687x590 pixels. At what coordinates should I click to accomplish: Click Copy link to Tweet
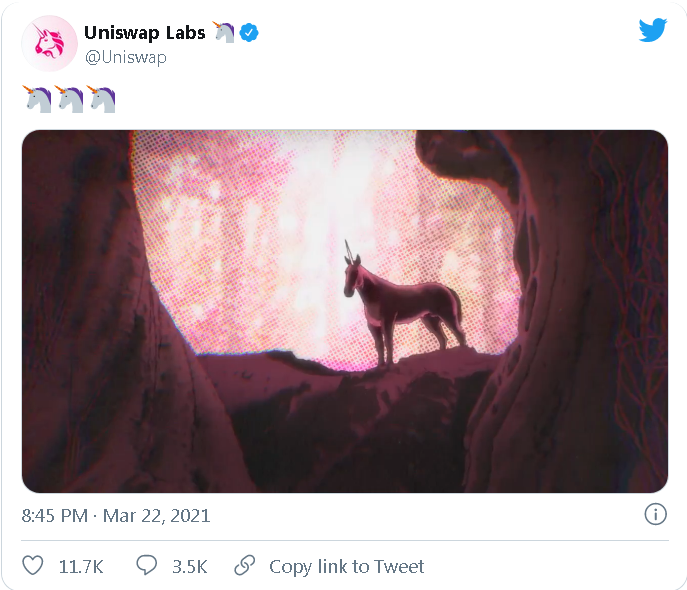click(x=347, y=566)
